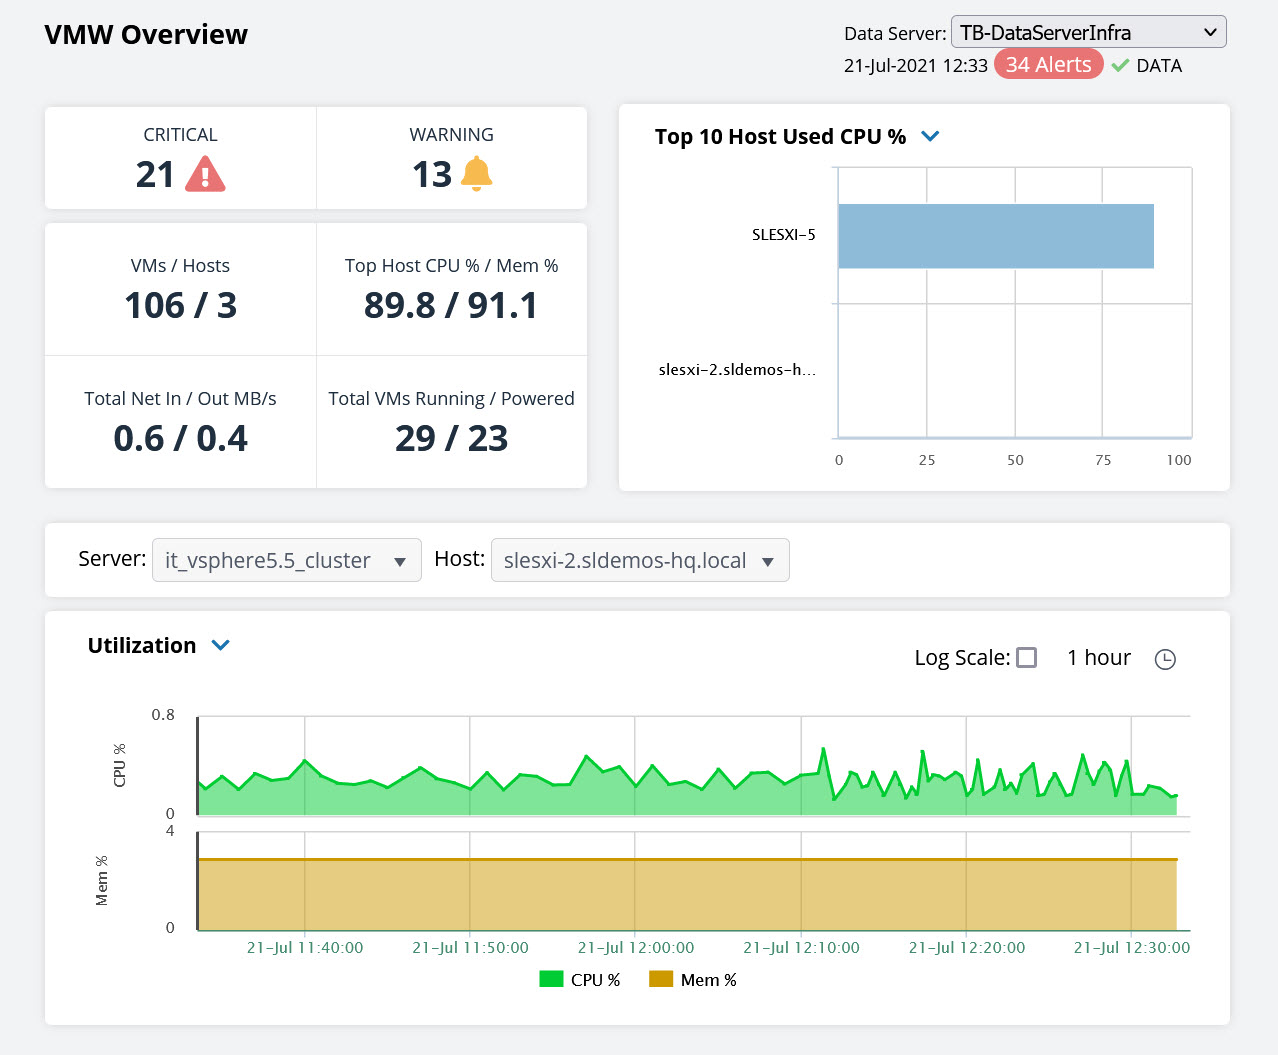The width and height of the screenshot is (1278, 1055).
Task: Expand the Top 10 Host Used CPU % chevron
Action: 930,136
